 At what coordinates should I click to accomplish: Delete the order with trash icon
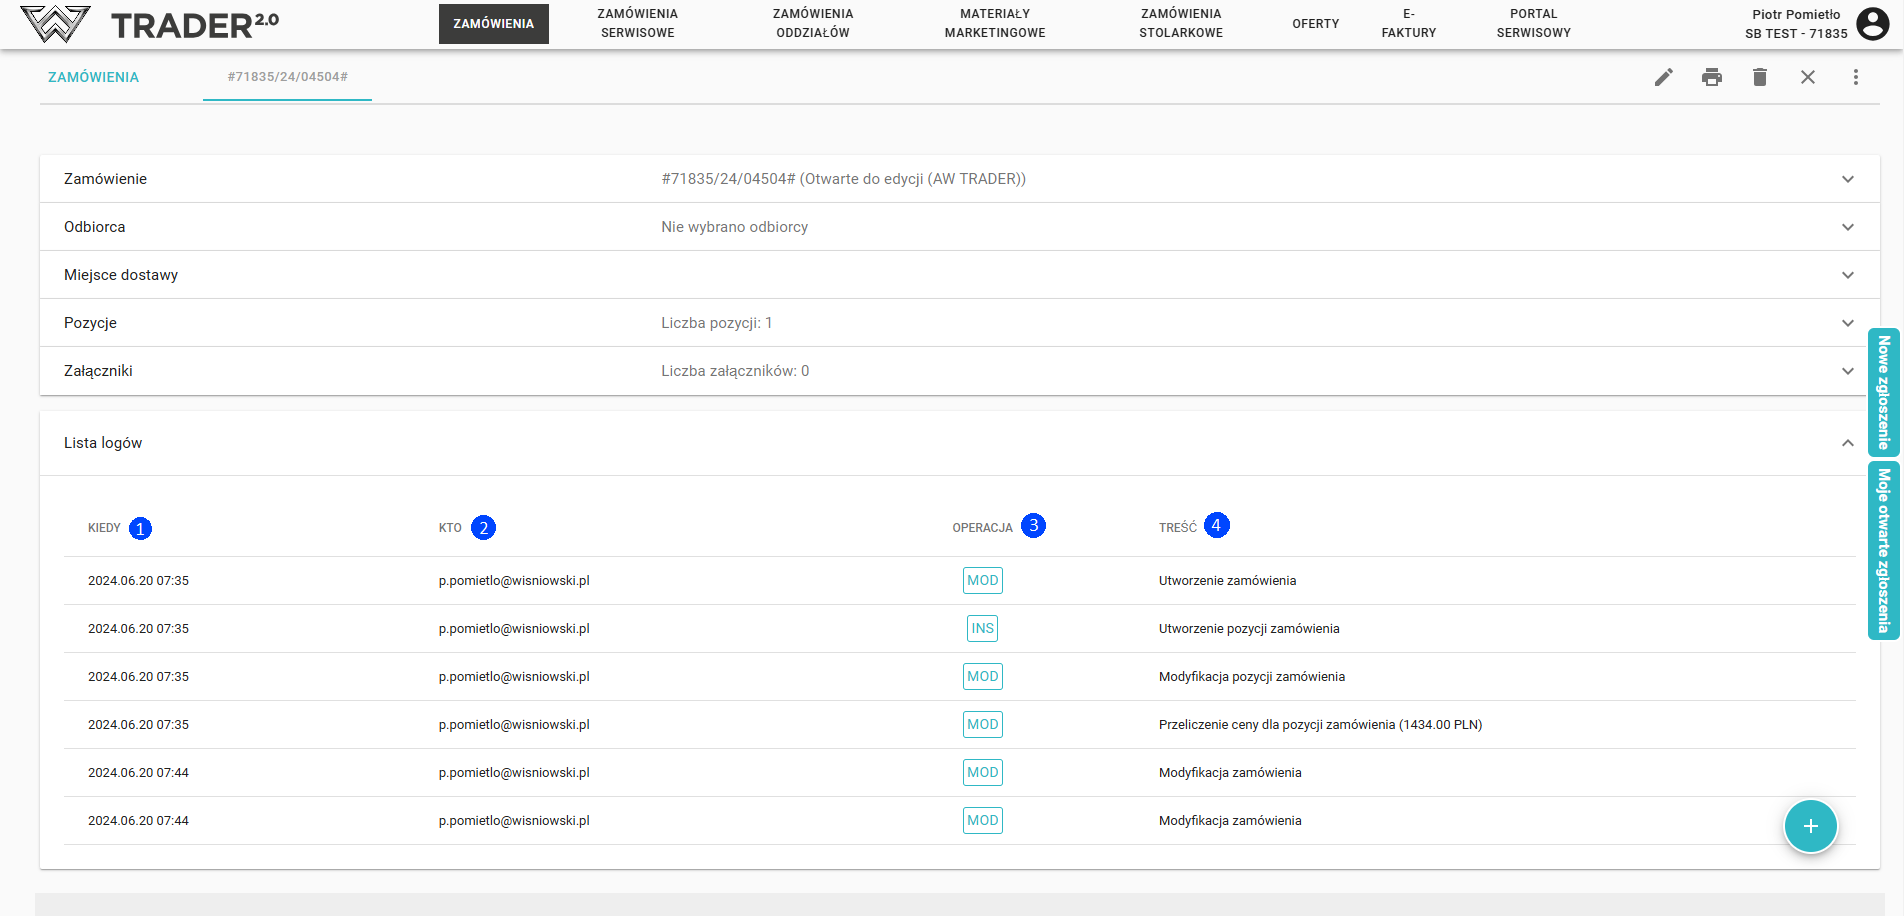click(x=1759, y=77)
